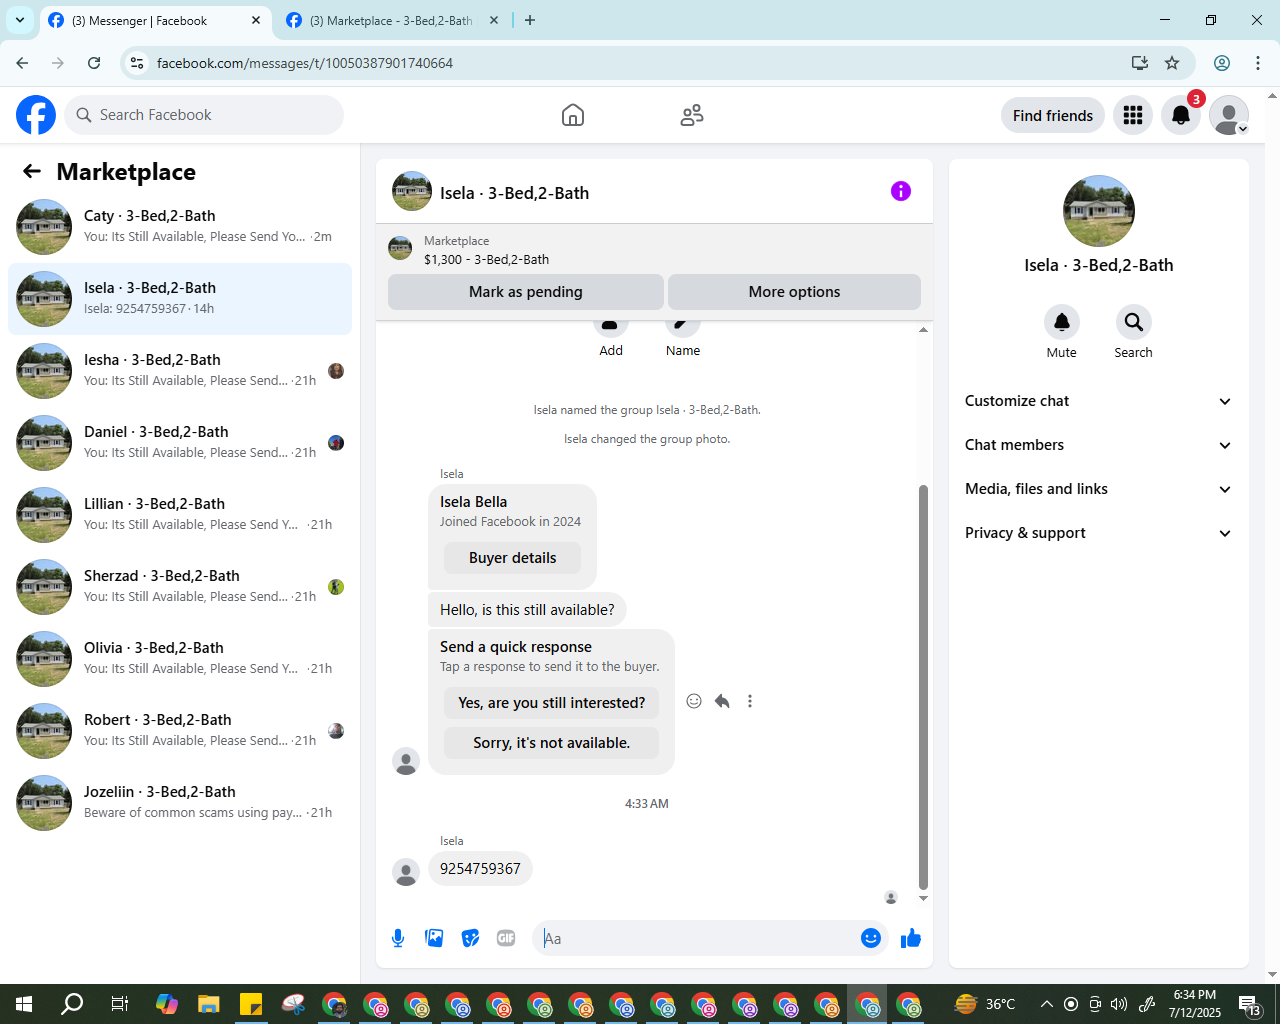
Task: Attach a photo with the image icon
Action: [x=434, y=938]
